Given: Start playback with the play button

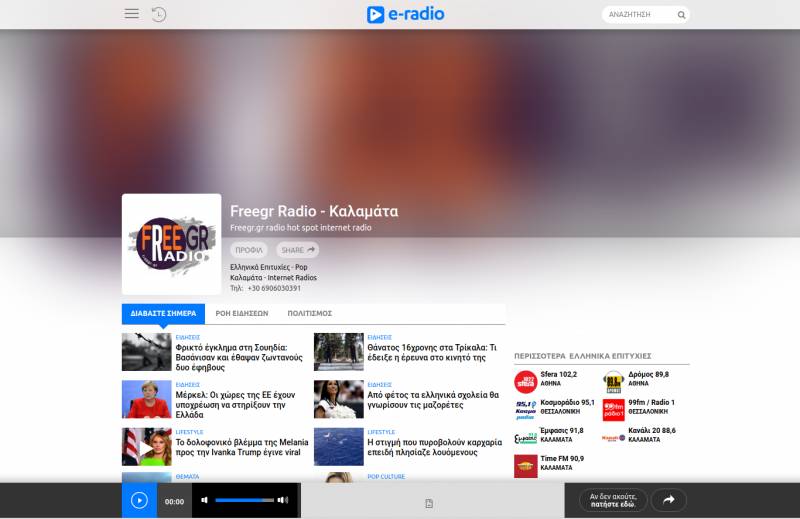Looking at the screenshot, I should [x=139, y=501].
